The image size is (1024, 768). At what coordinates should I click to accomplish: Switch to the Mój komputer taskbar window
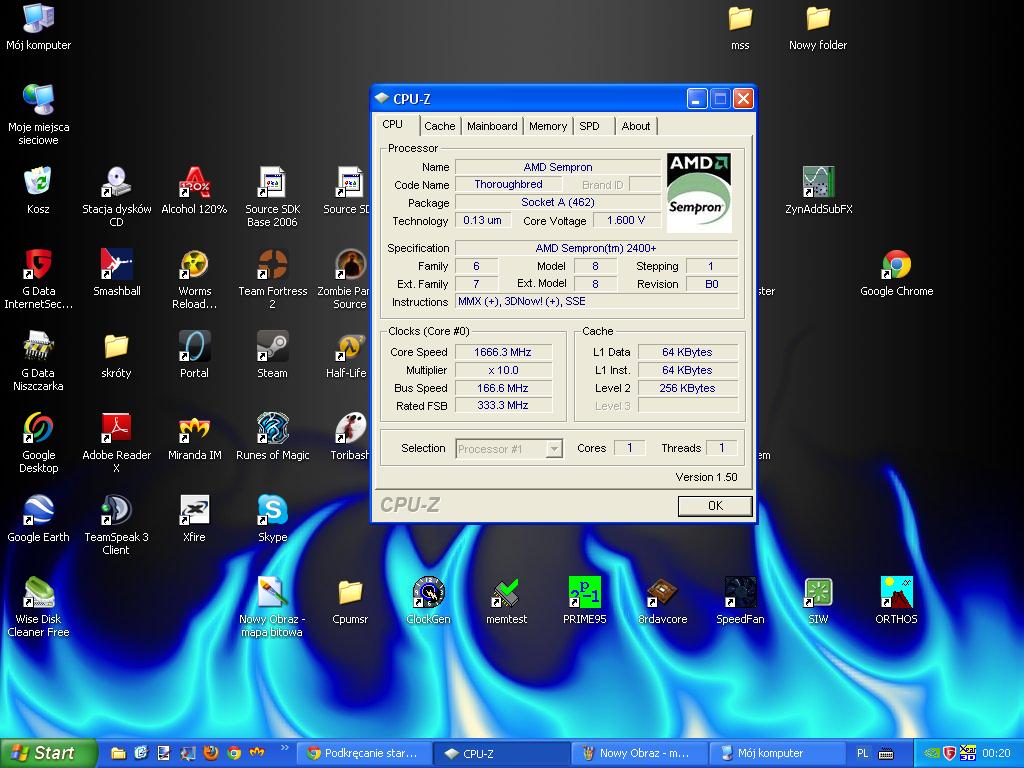coord(772,753)
